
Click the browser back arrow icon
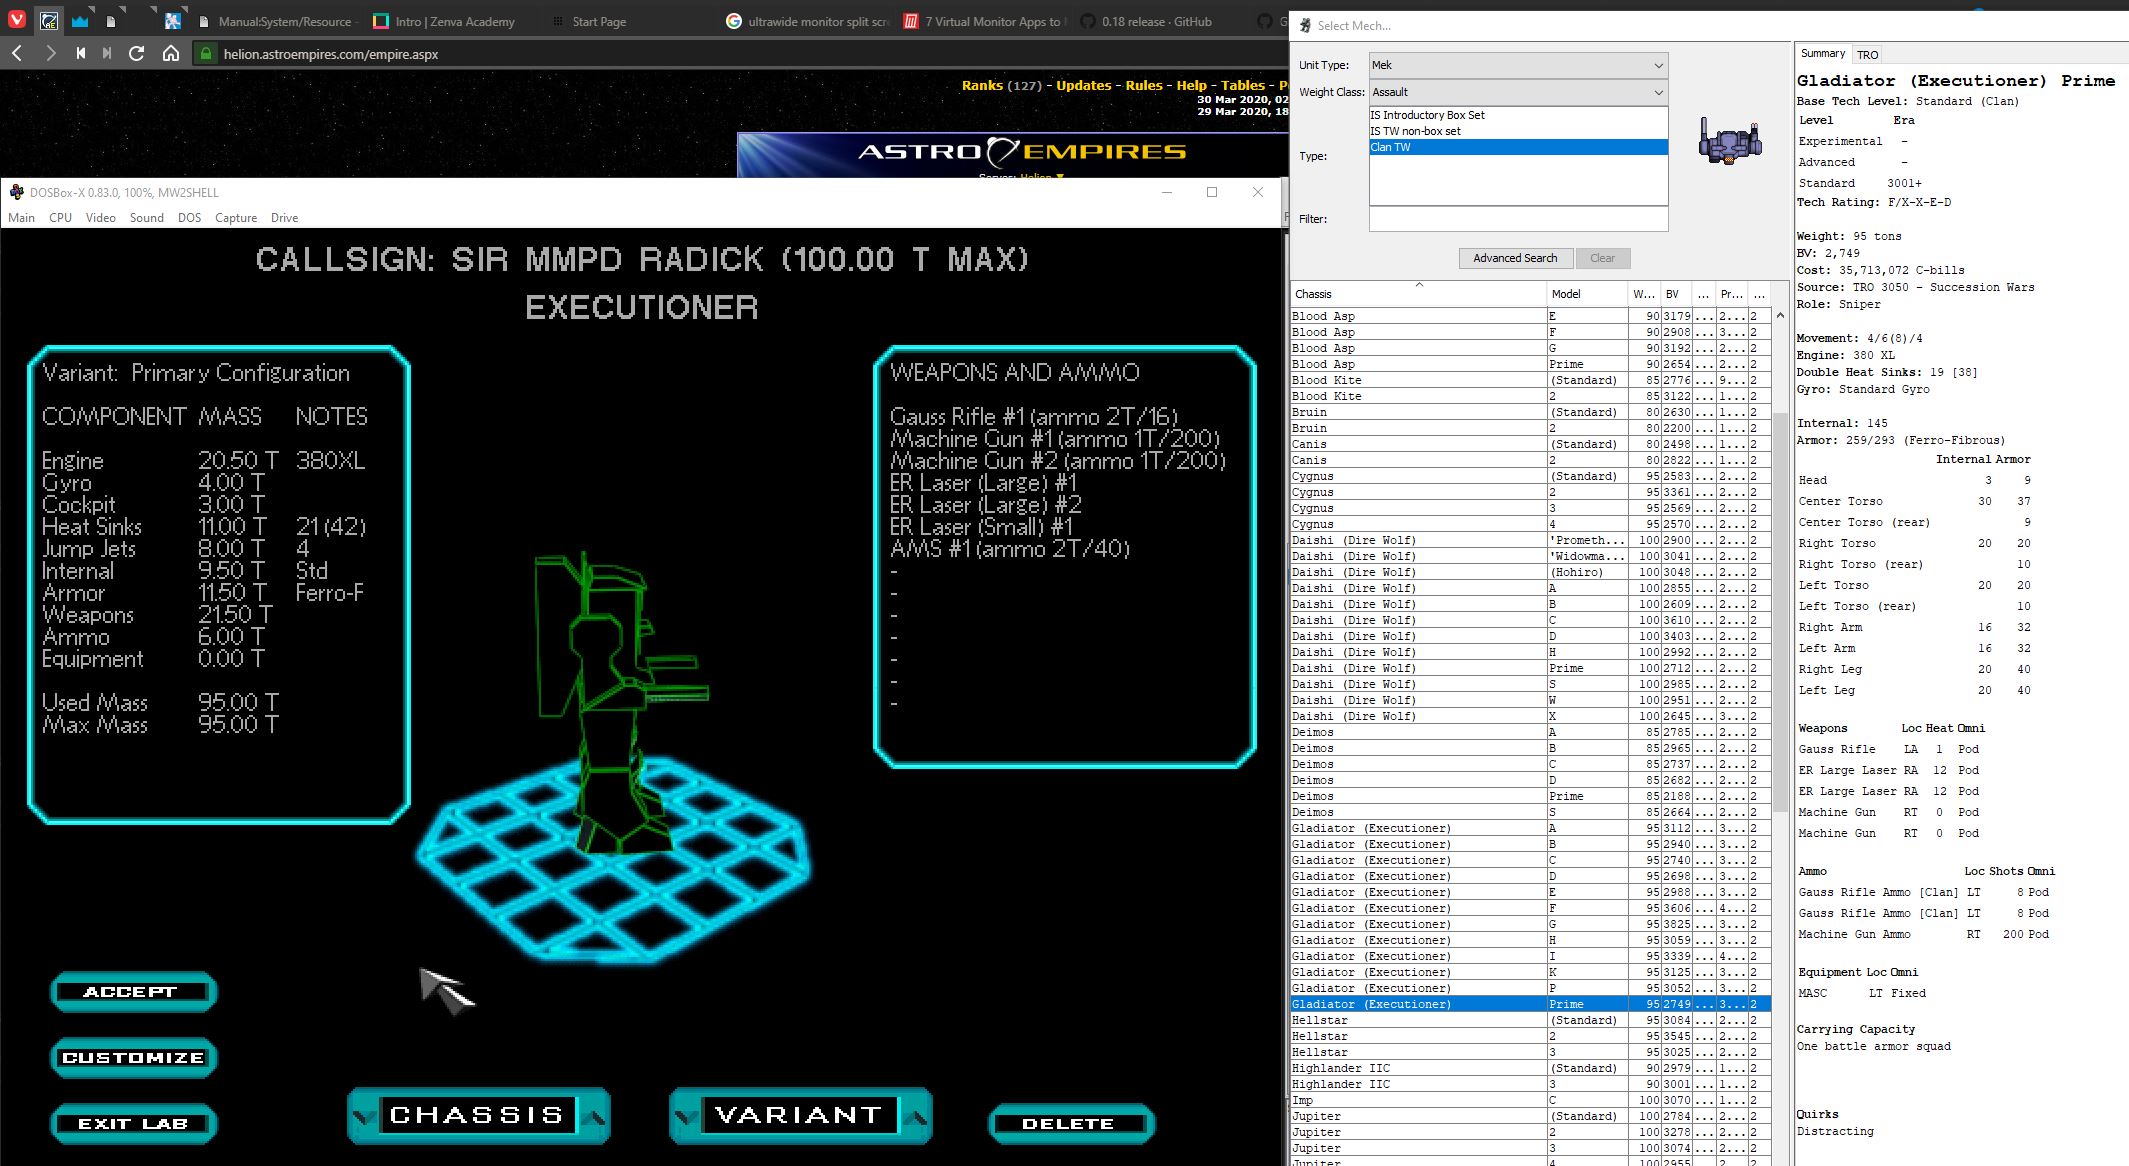click(17, 53)
